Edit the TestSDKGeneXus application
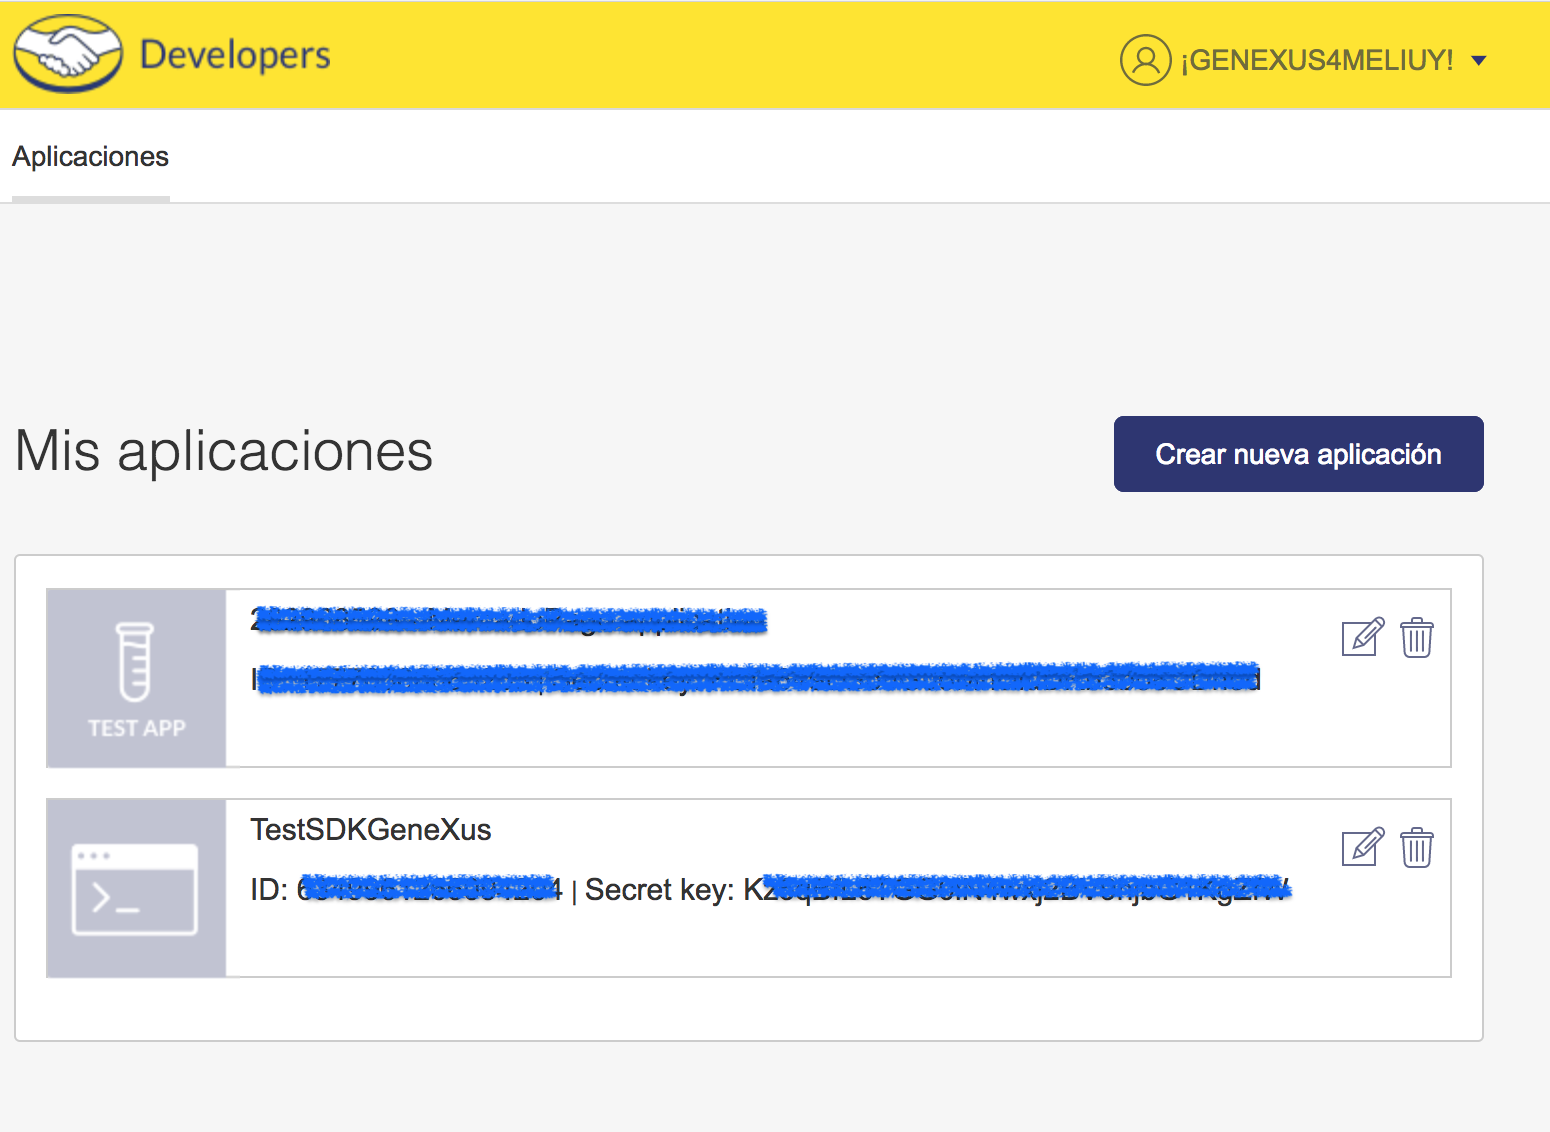Image resolution: width=1550 pixels, height=1132 pixels. coord(1362,847)
